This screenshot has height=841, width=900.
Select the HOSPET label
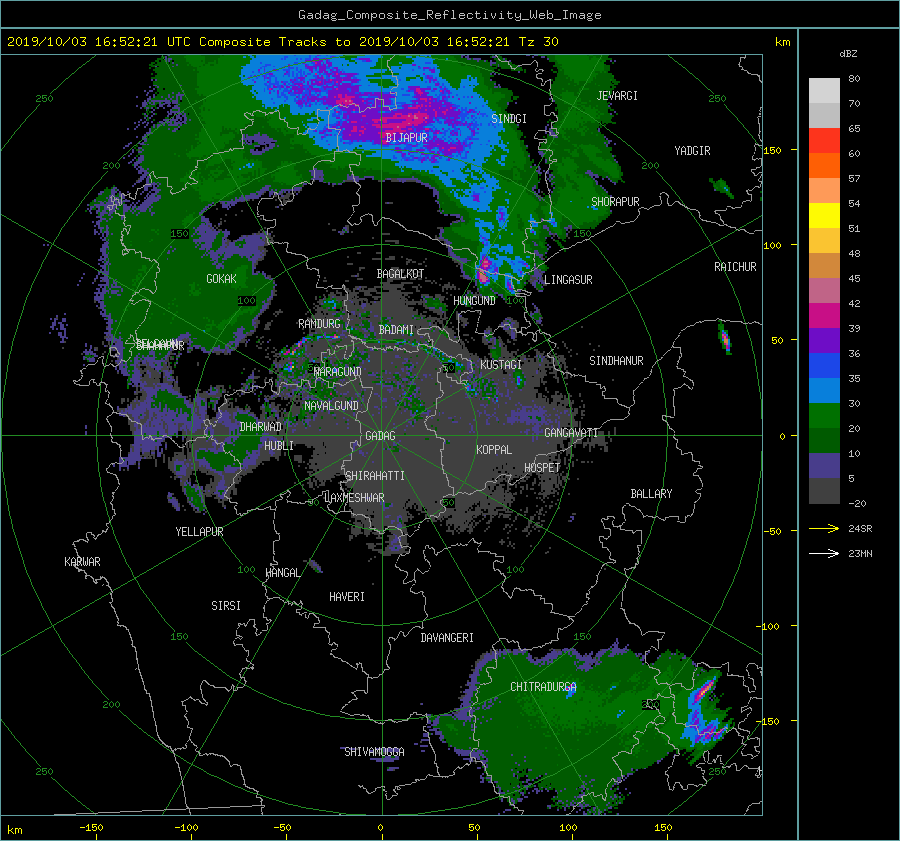click(x=542, y=468)
